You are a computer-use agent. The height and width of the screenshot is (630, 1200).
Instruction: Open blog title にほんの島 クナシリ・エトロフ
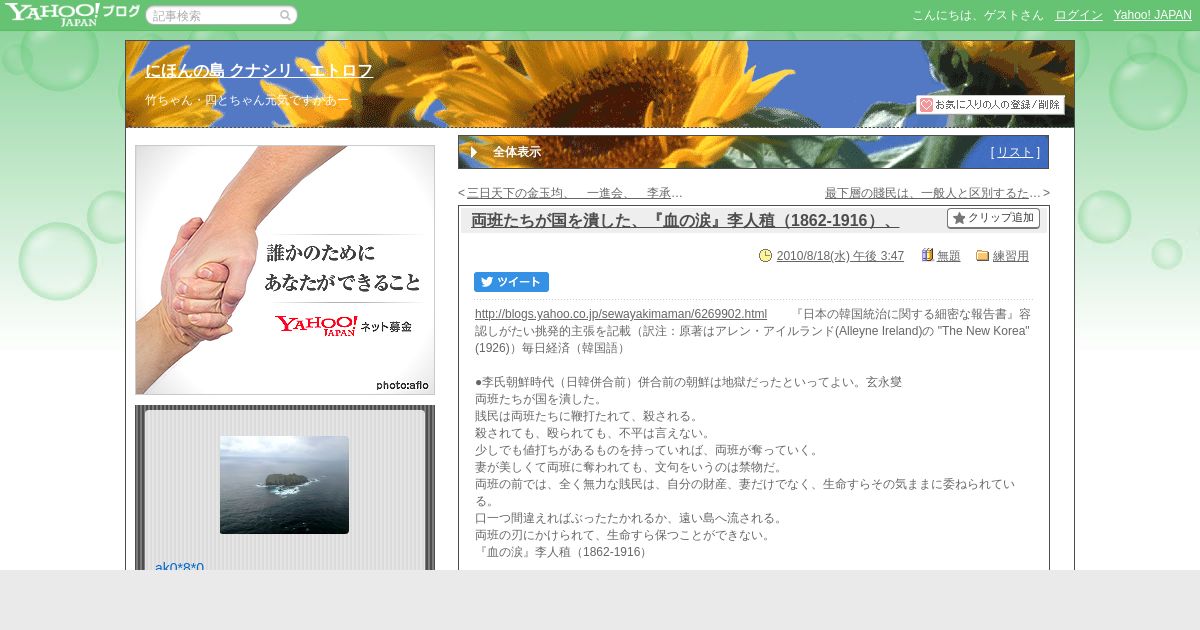(259, 71)
